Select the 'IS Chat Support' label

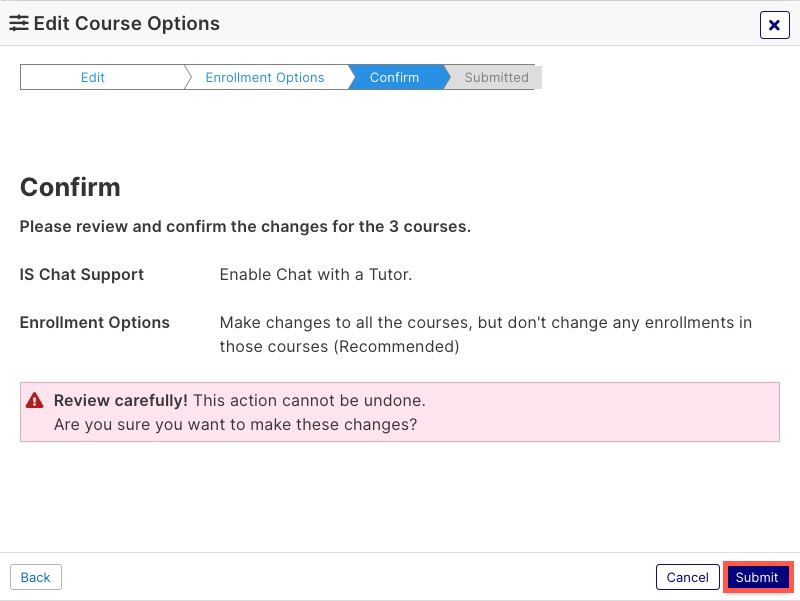point(82,274)
